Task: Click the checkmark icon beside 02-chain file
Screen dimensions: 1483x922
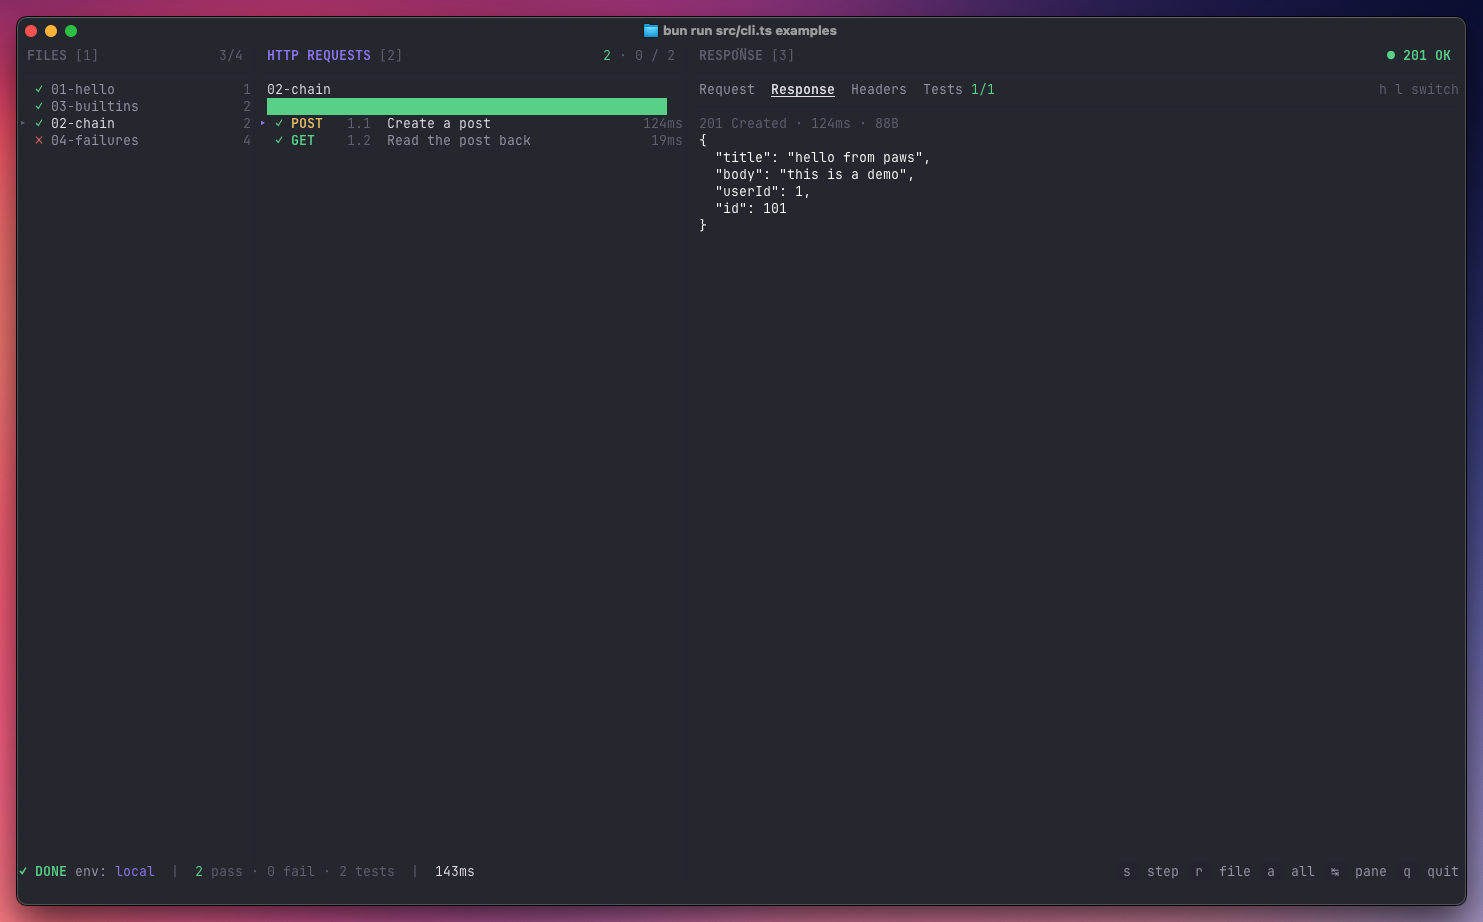Action: coord(39,124)
